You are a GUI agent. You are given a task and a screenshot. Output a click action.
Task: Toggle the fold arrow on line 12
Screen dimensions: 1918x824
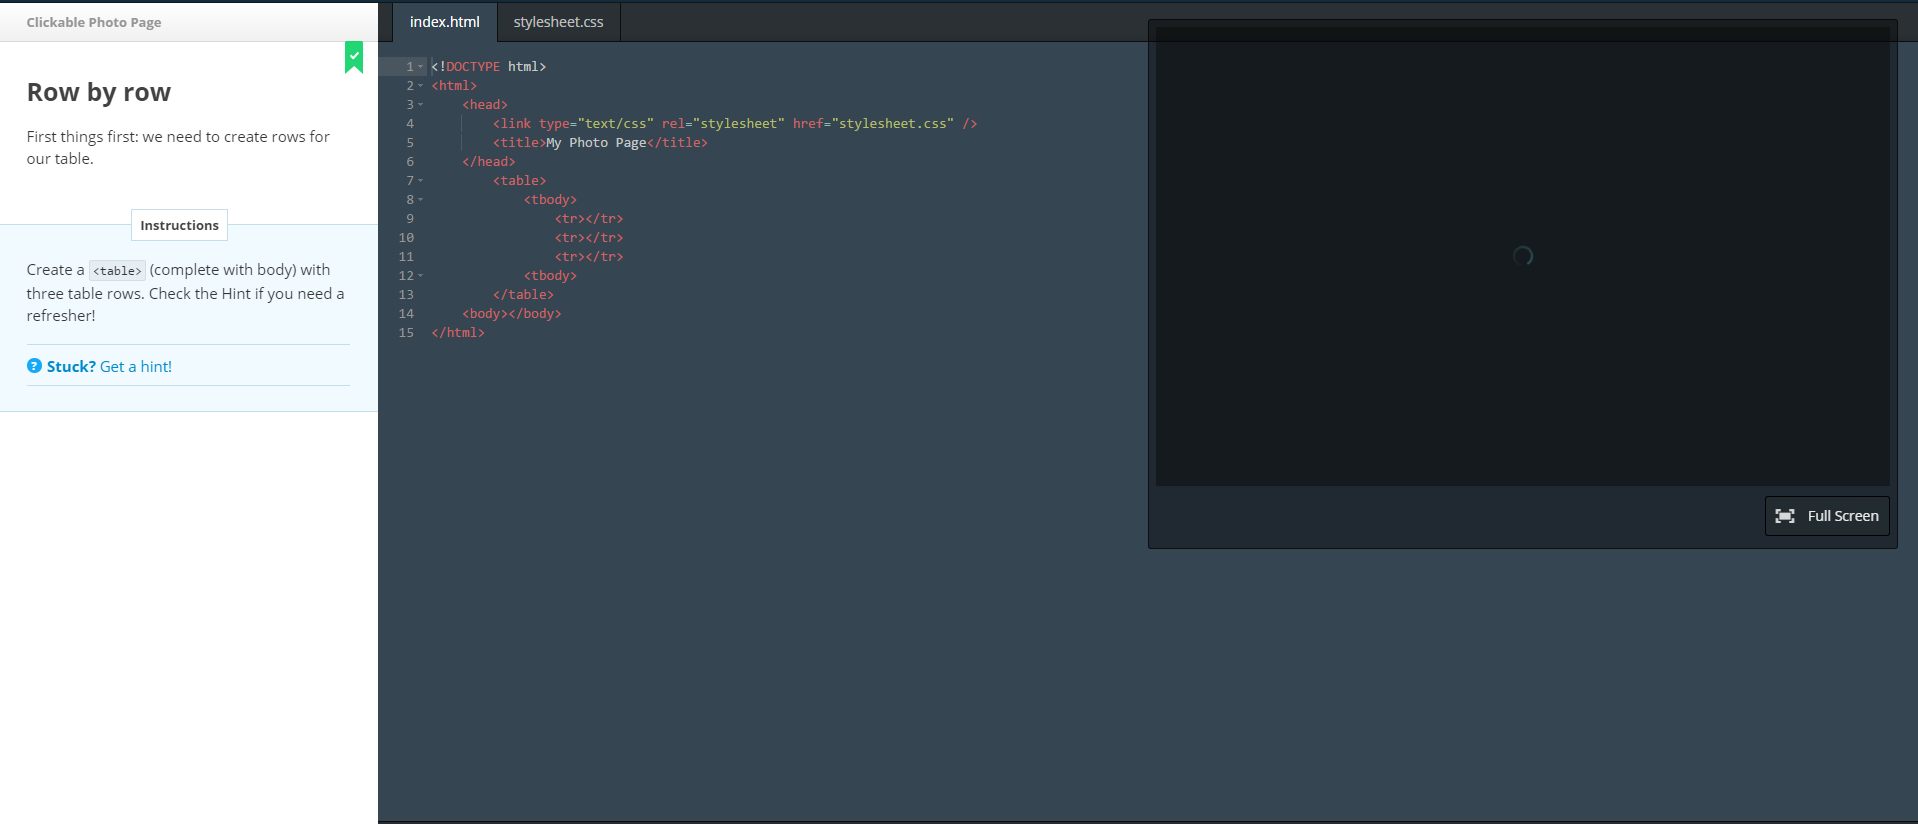pos(421,276)
